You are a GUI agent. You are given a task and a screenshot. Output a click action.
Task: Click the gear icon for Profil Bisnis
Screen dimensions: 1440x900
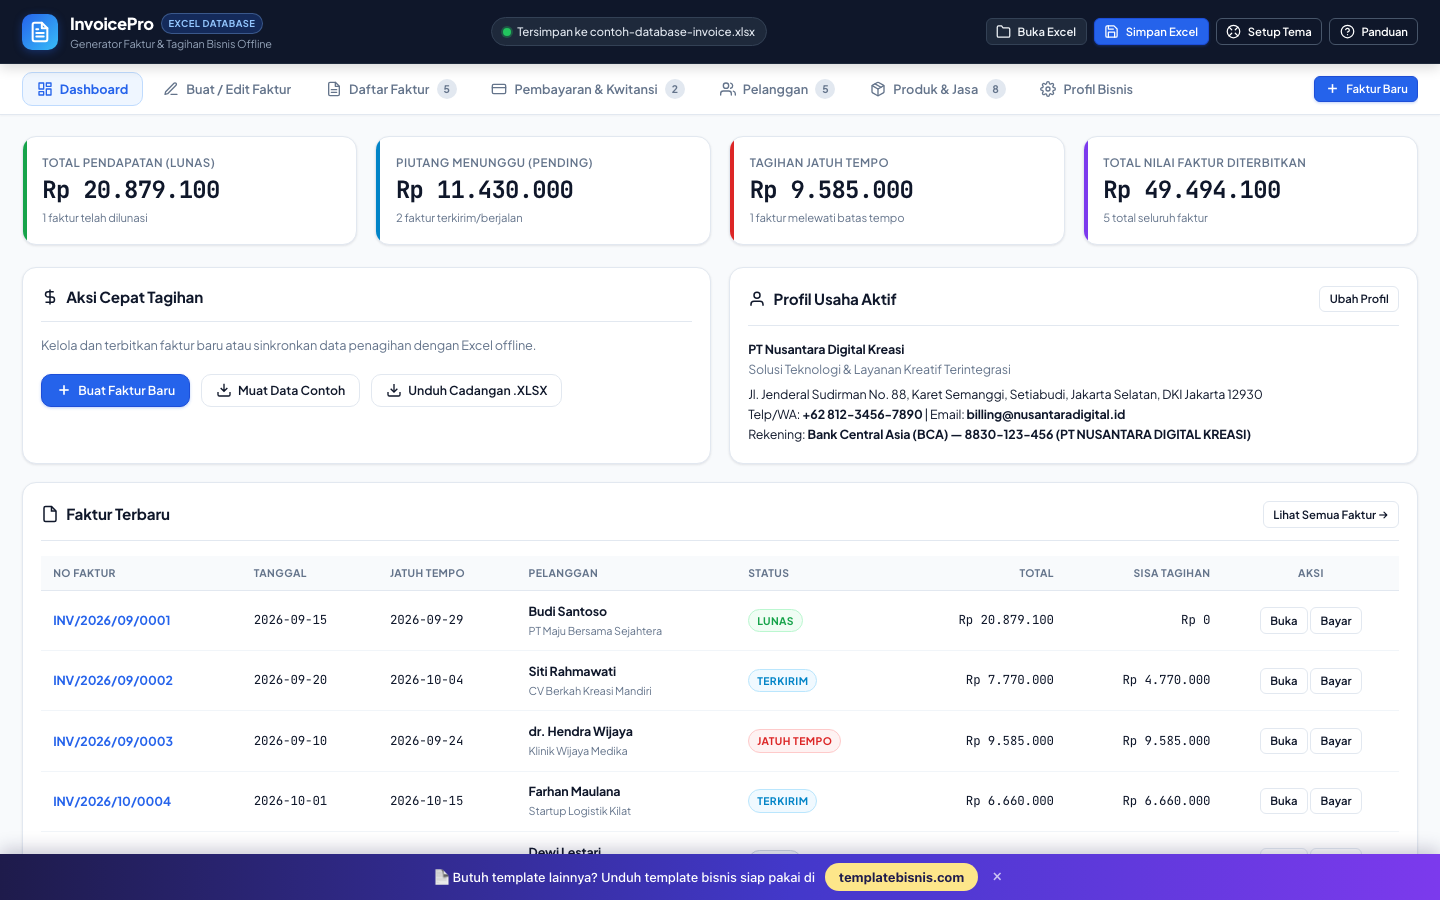click(x=1048, y=89)
